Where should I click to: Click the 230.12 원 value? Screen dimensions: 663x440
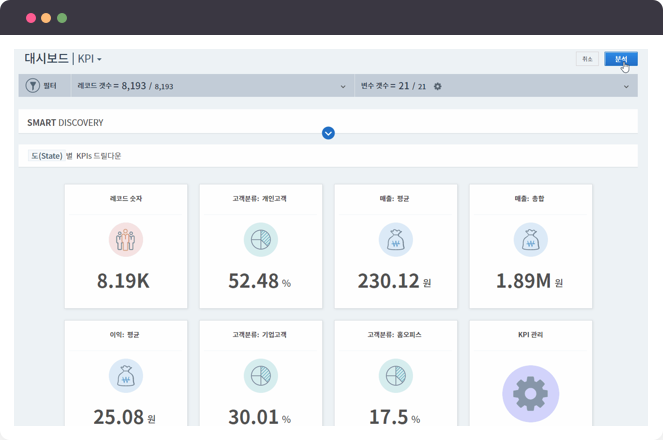[x=394, y=281]
